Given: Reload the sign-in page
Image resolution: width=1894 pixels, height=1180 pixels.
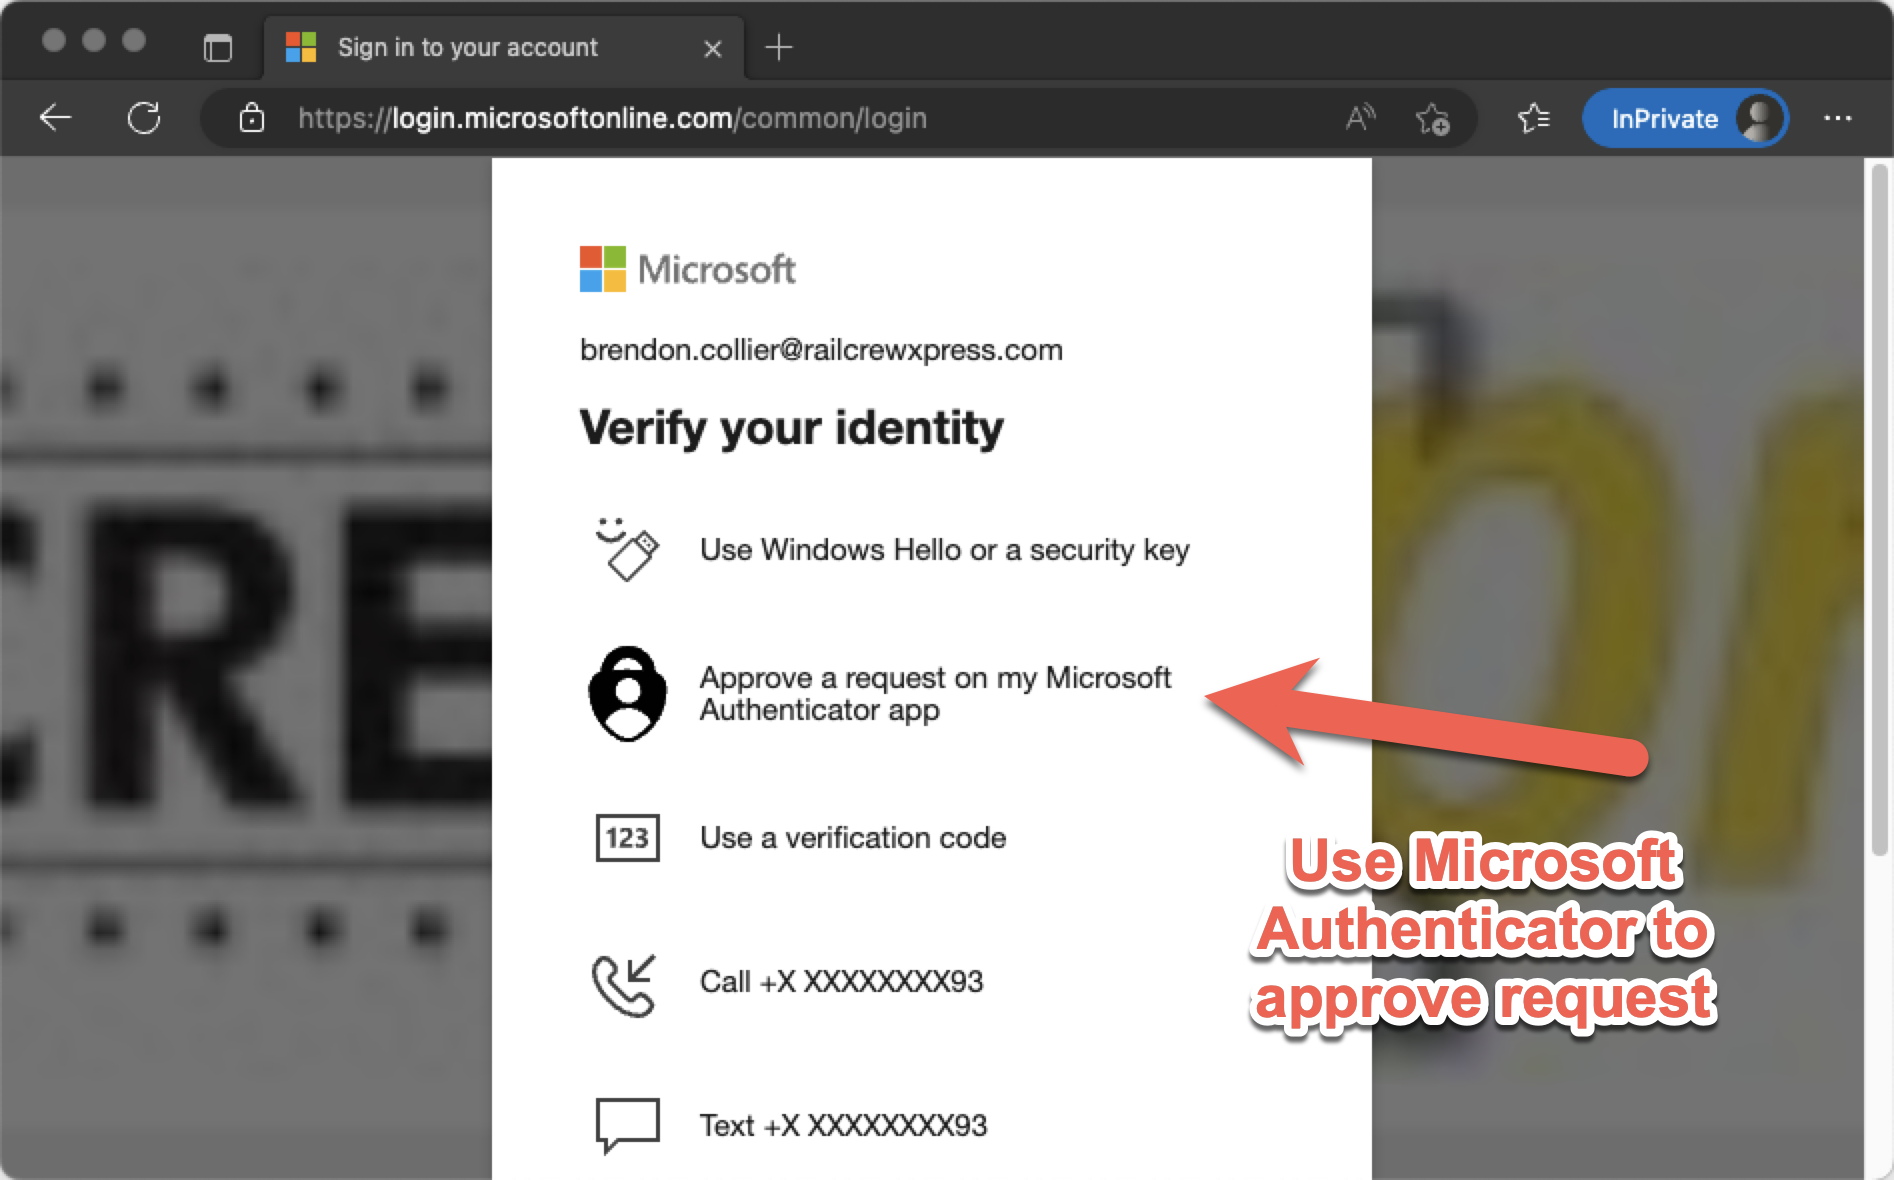Looking at the screenshot, I should (x=144, y=118).
